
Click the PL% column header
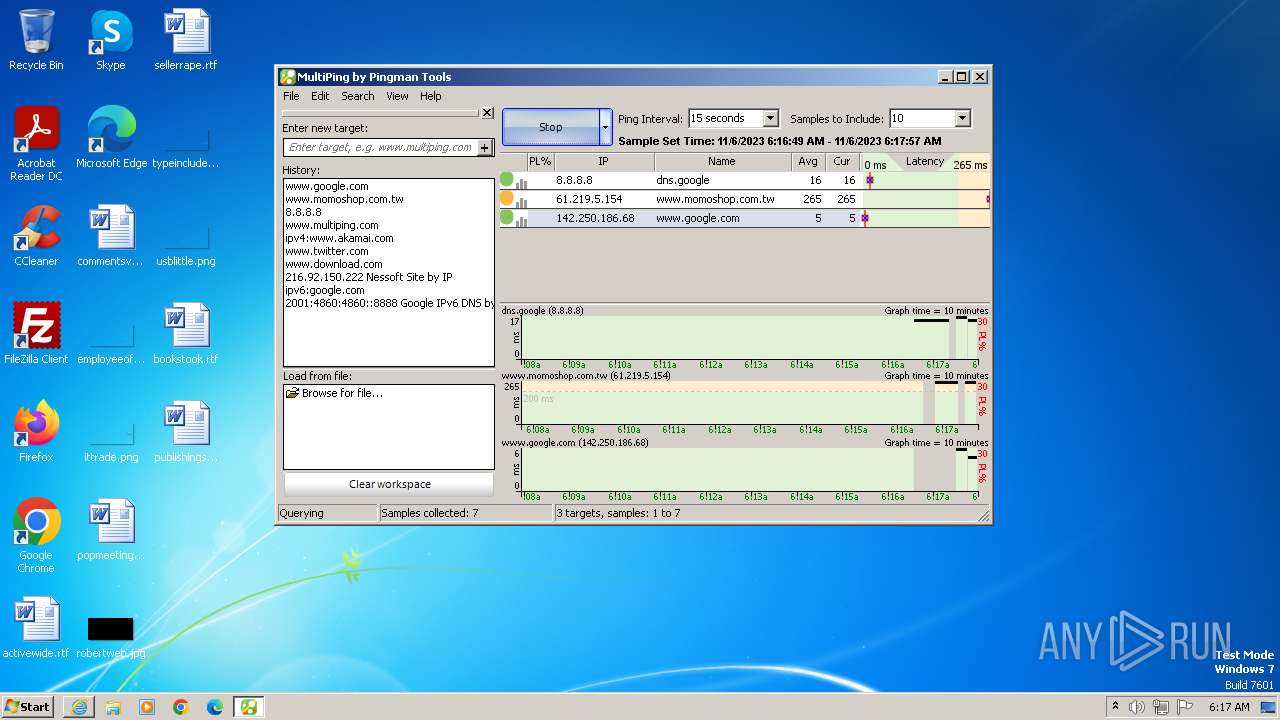(540, 161)
